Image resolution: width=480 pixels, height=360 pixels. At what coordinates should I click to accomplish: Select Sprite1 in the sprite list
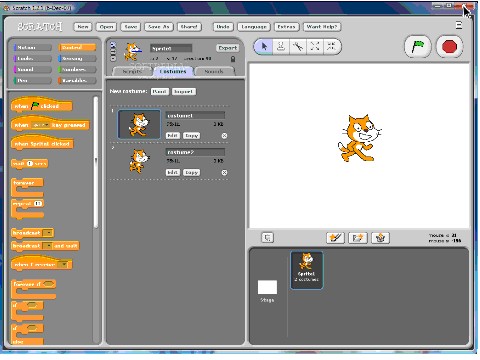(x=307, y=270)
